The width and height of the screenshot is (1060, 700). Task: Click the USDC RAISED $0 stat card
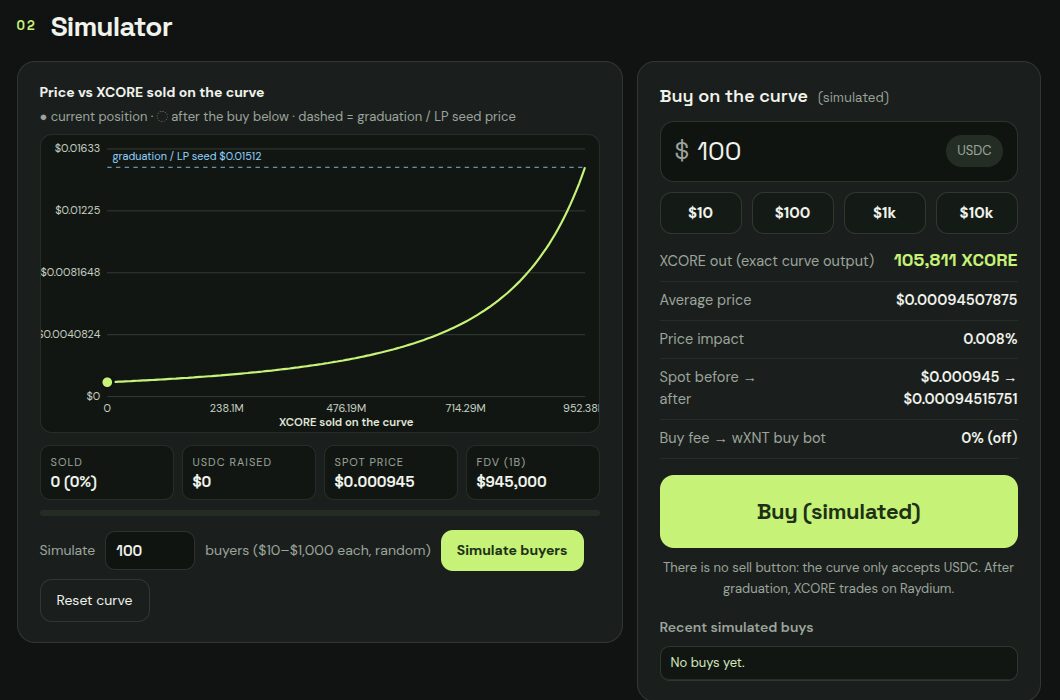pos(249,472)
